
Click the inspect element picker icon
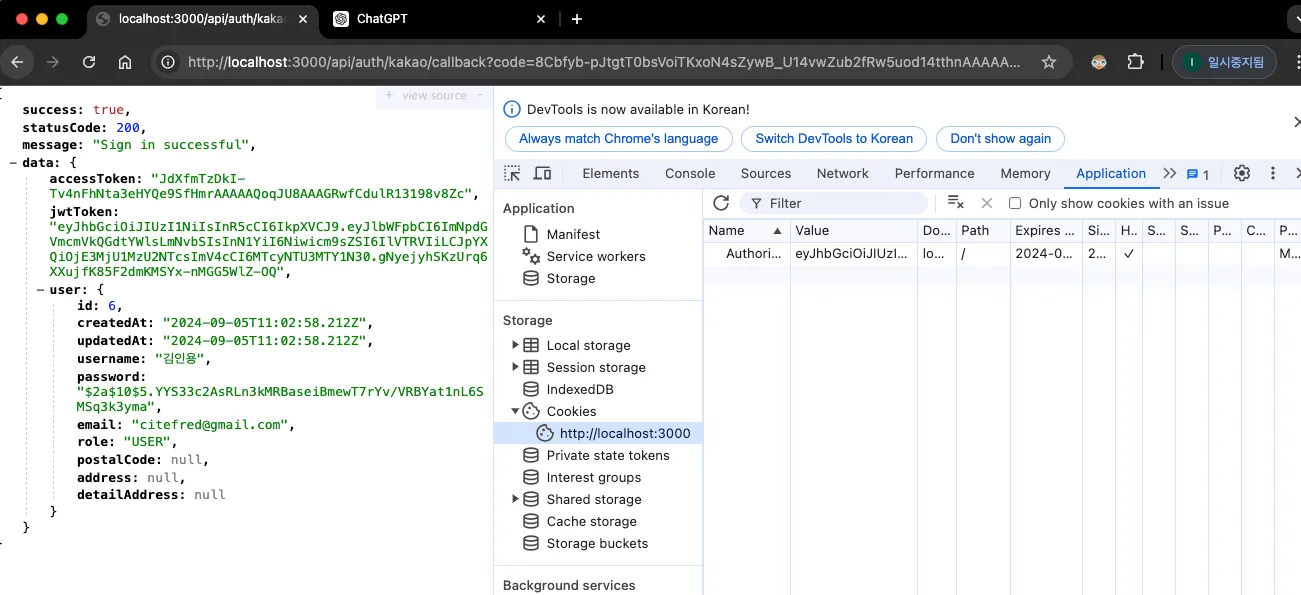(512, 173)
